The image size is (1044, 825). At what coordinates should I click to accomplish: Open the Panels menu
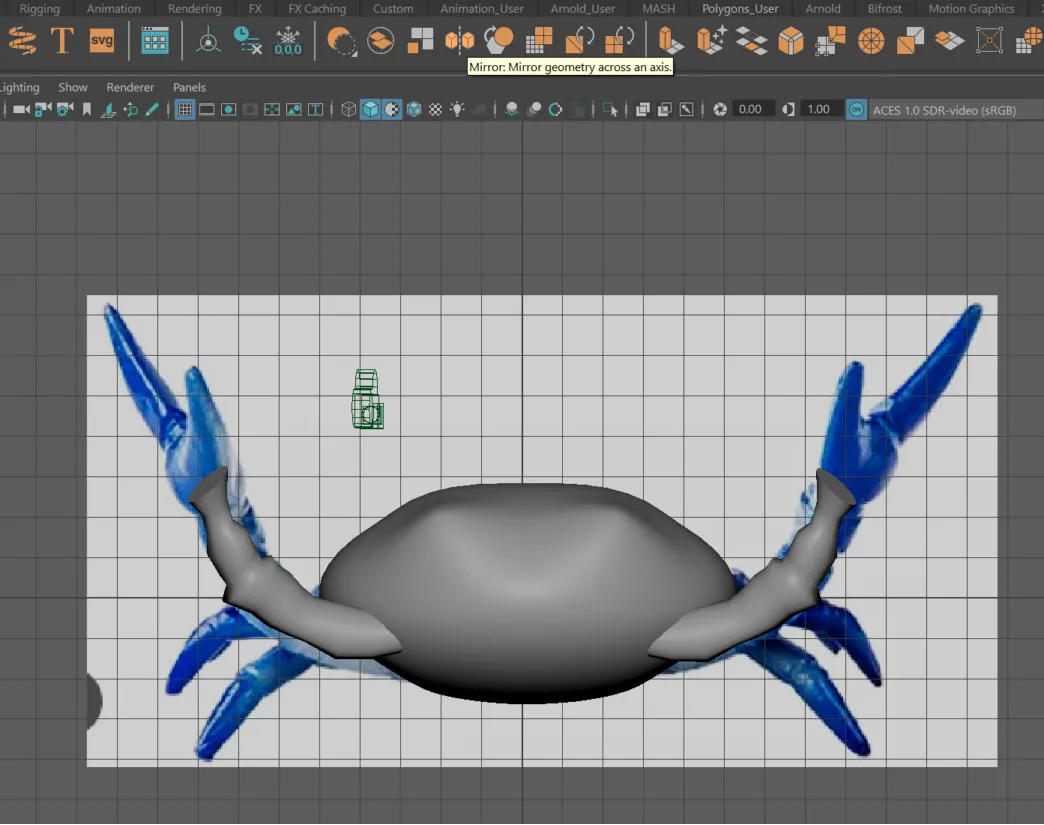point(189,87)
